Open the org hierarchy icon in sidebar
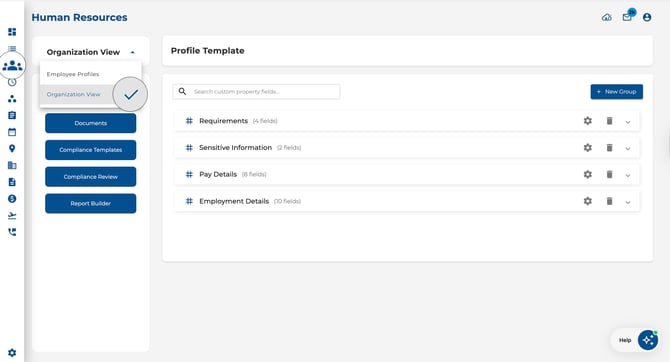The height and width of the screenshot is (362, 670). pyautogui.click(x=12, y=99)
